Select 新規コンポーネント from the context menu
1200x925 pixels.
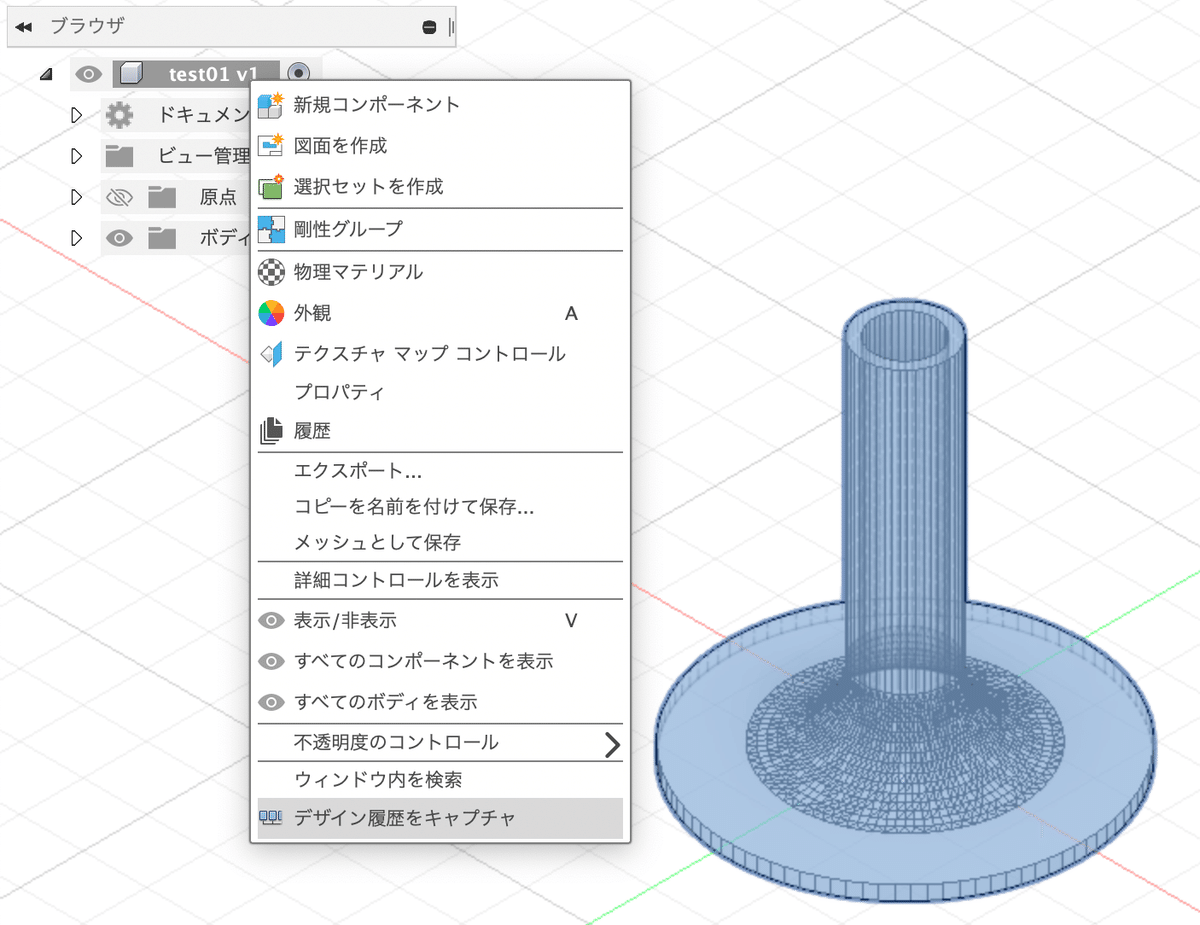(440, 105)
